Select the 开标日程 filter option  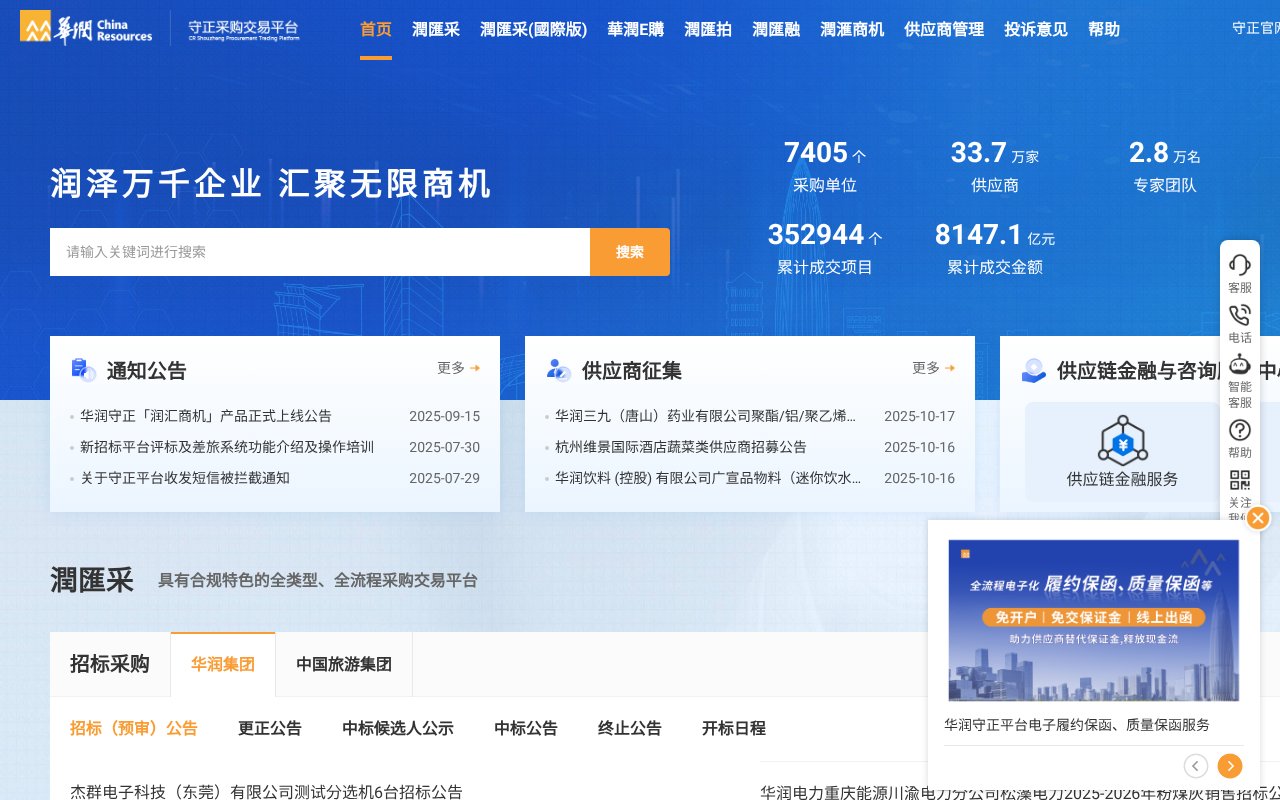coord(733,729)
